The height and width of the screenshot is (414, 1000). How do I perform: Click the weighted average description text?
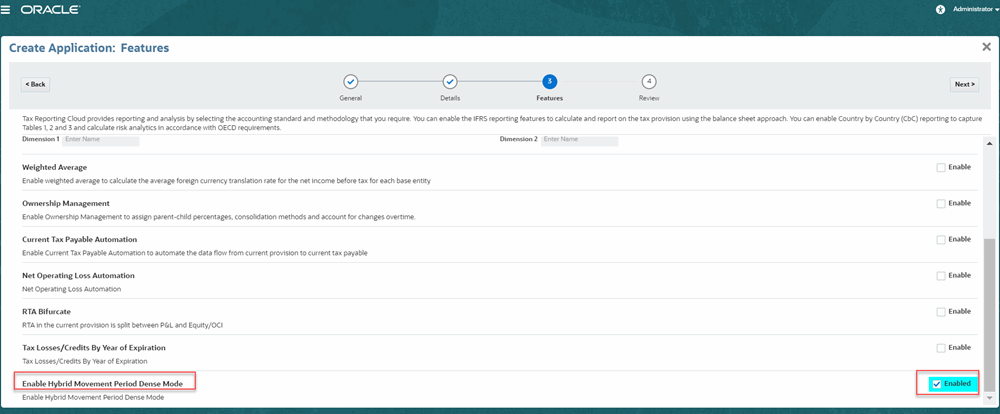226,181
